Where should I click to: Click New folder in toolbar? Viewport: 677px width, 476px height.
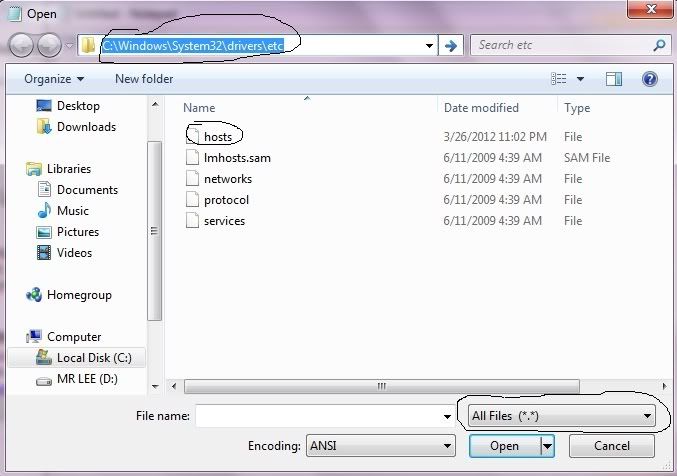pyautogui.click(x=144, y=78)
